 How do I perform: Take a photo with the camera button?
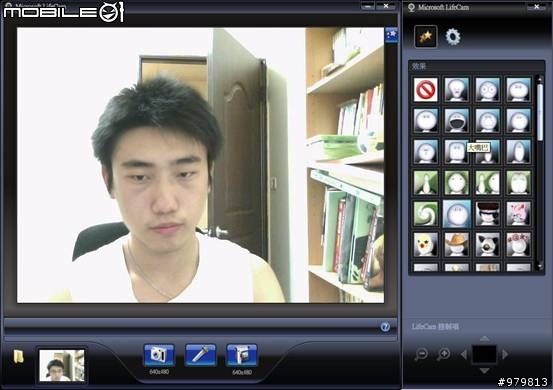(x=159, y=355)
